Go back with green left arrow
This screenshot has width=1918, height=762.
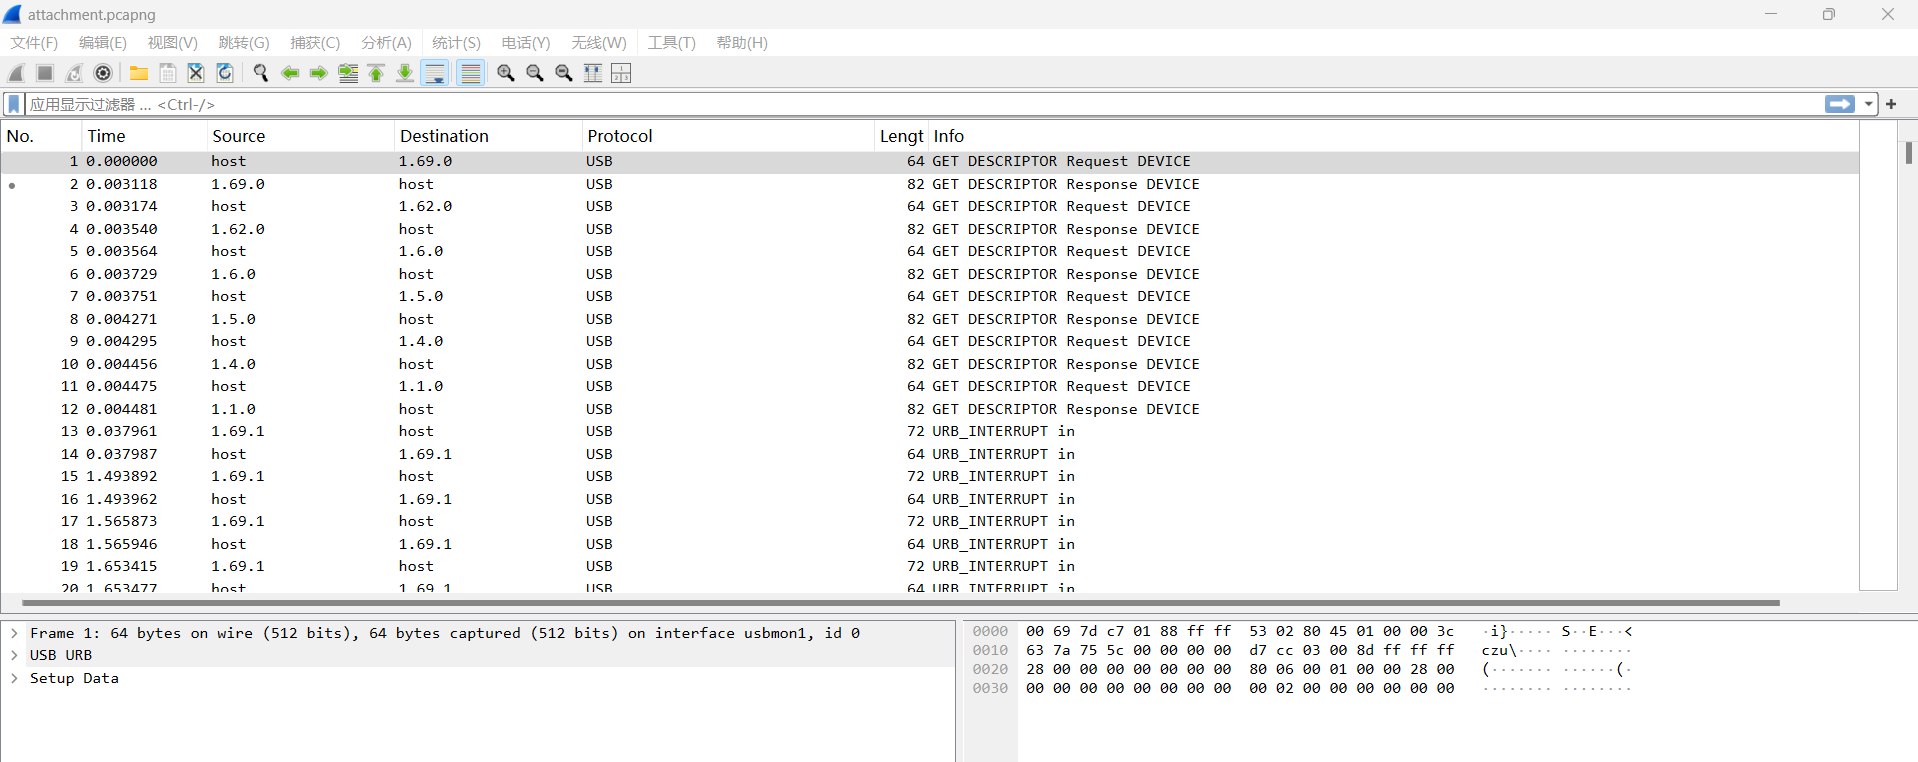(290, 73)
